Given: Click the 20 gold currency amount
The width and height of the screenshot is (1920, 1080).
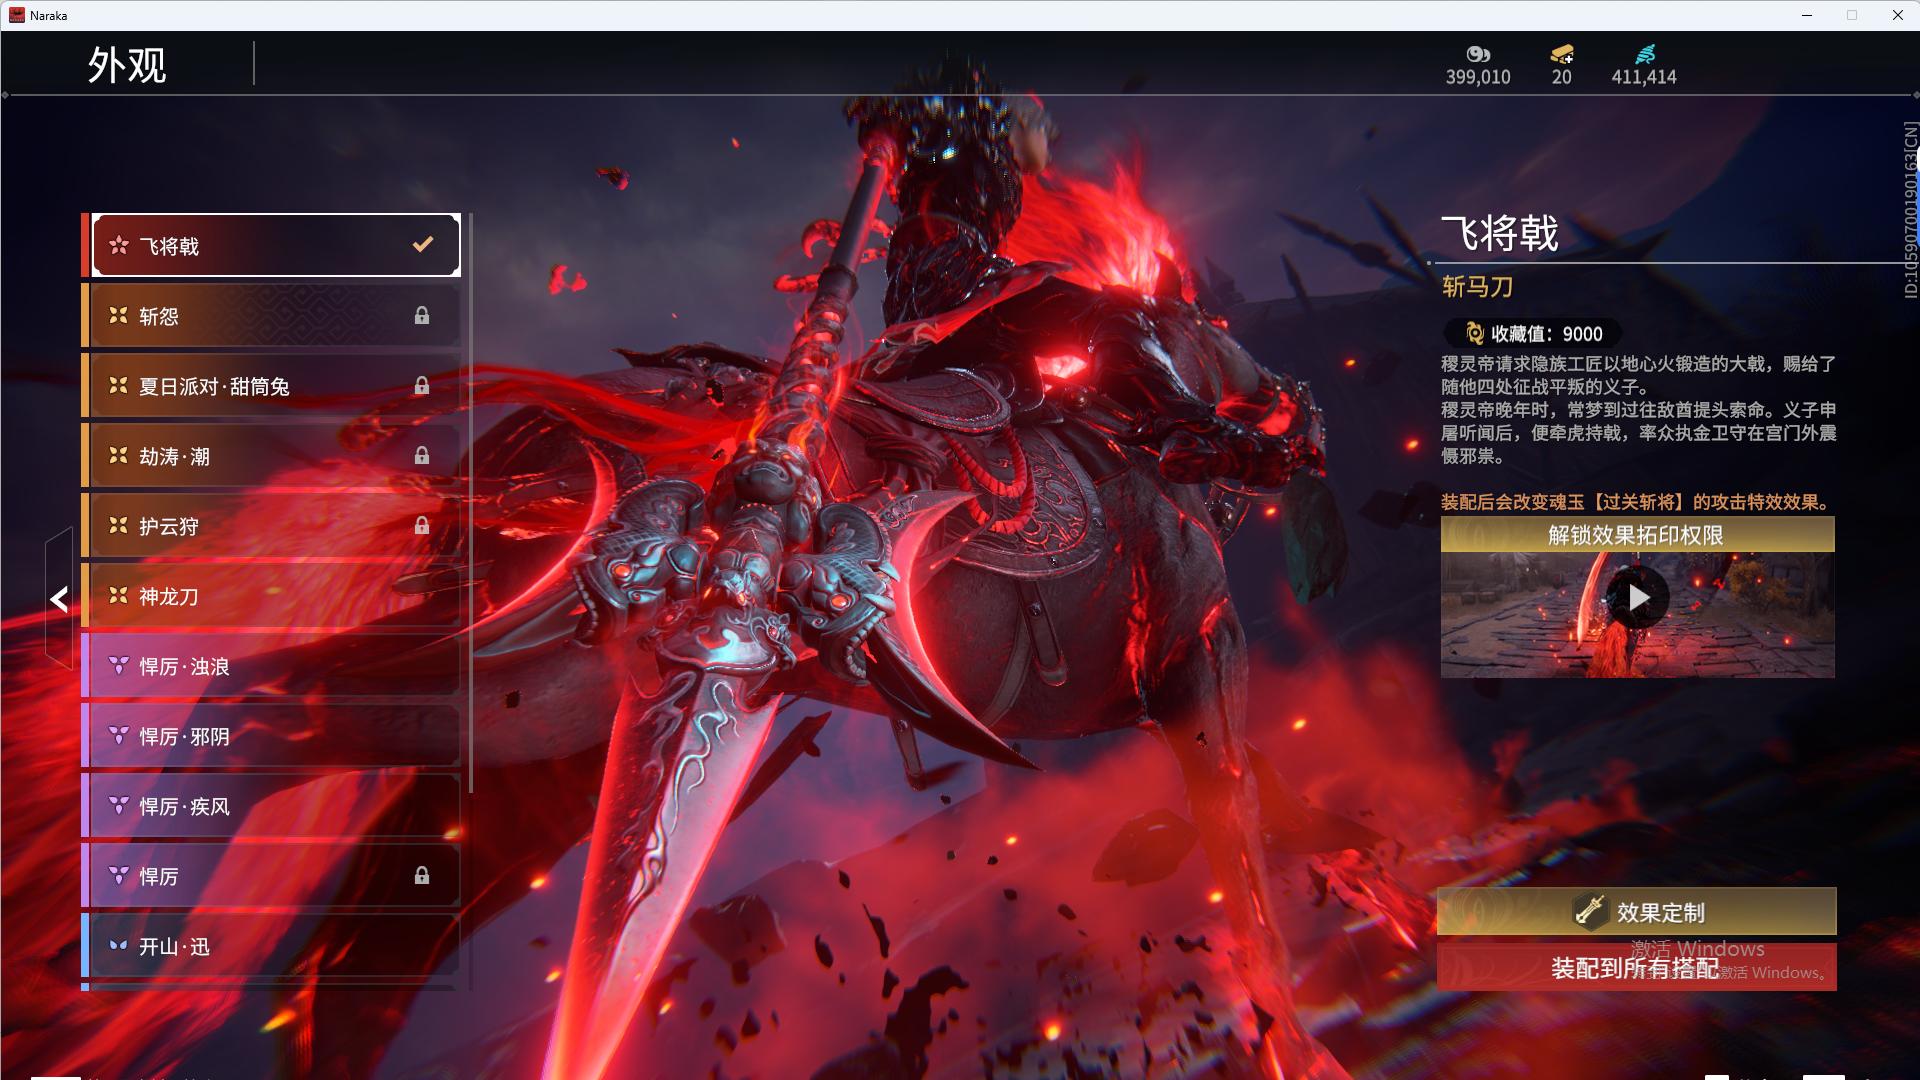Looking at the screenshot, I should (1562, 77).
